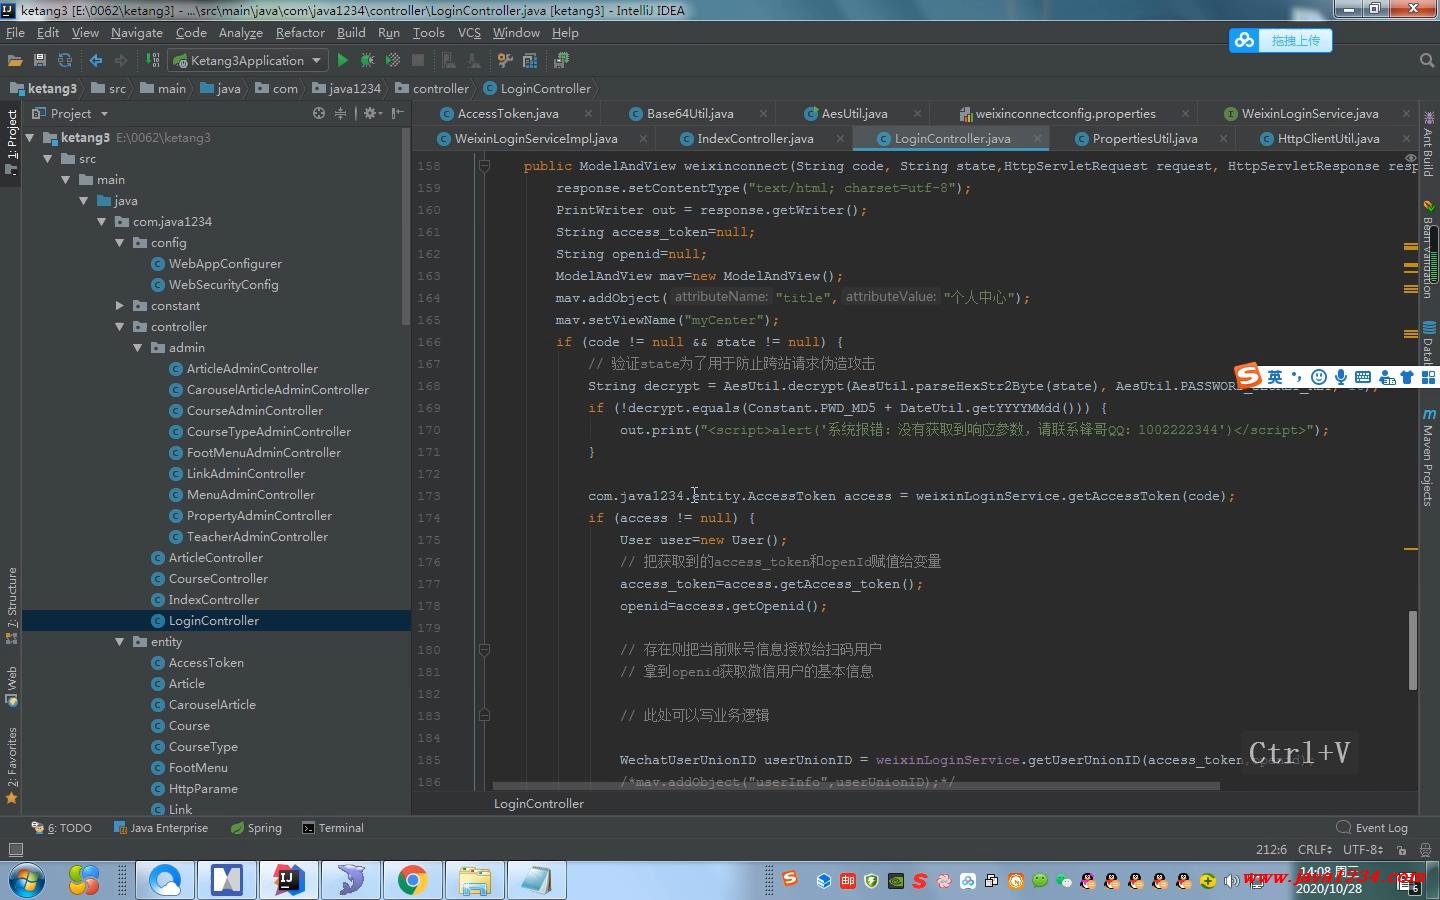Toggle the read-only lock icon in status bar
1440x900 pixels.
click(x=1402, y=850)
